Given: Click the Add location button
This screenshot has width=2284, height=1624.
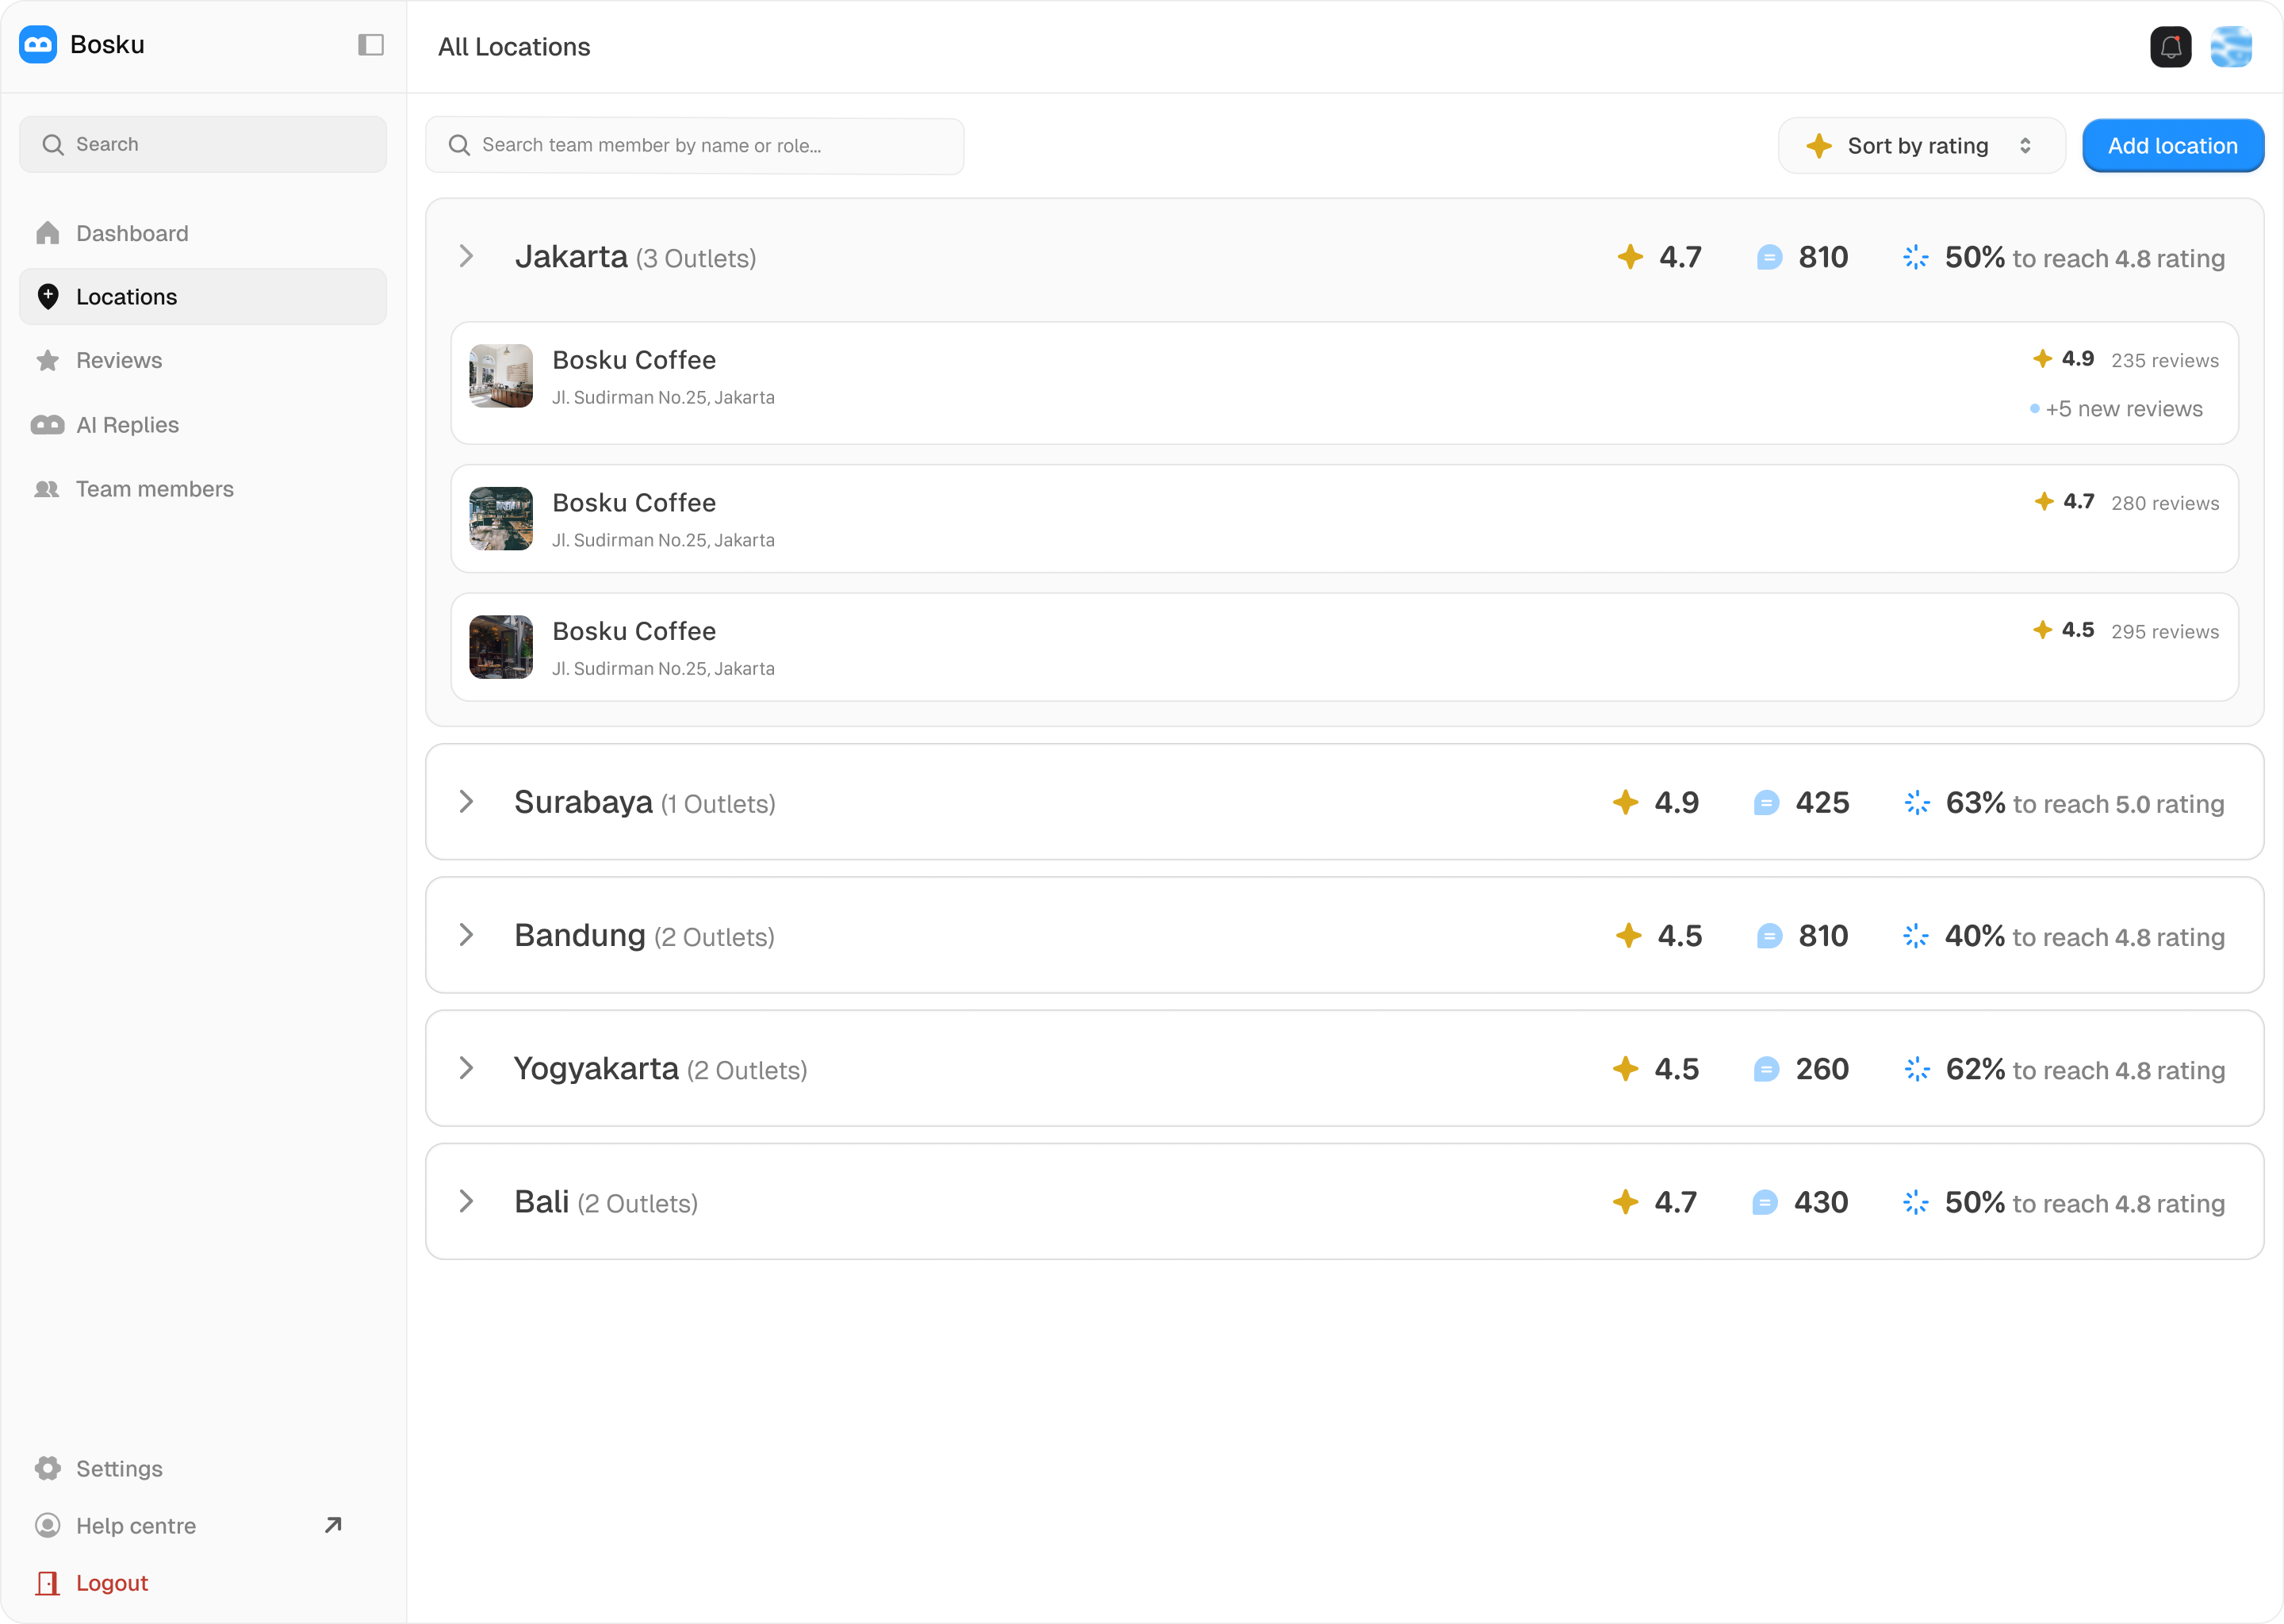Looking at the screenshot, I should tap(2172, 145).
